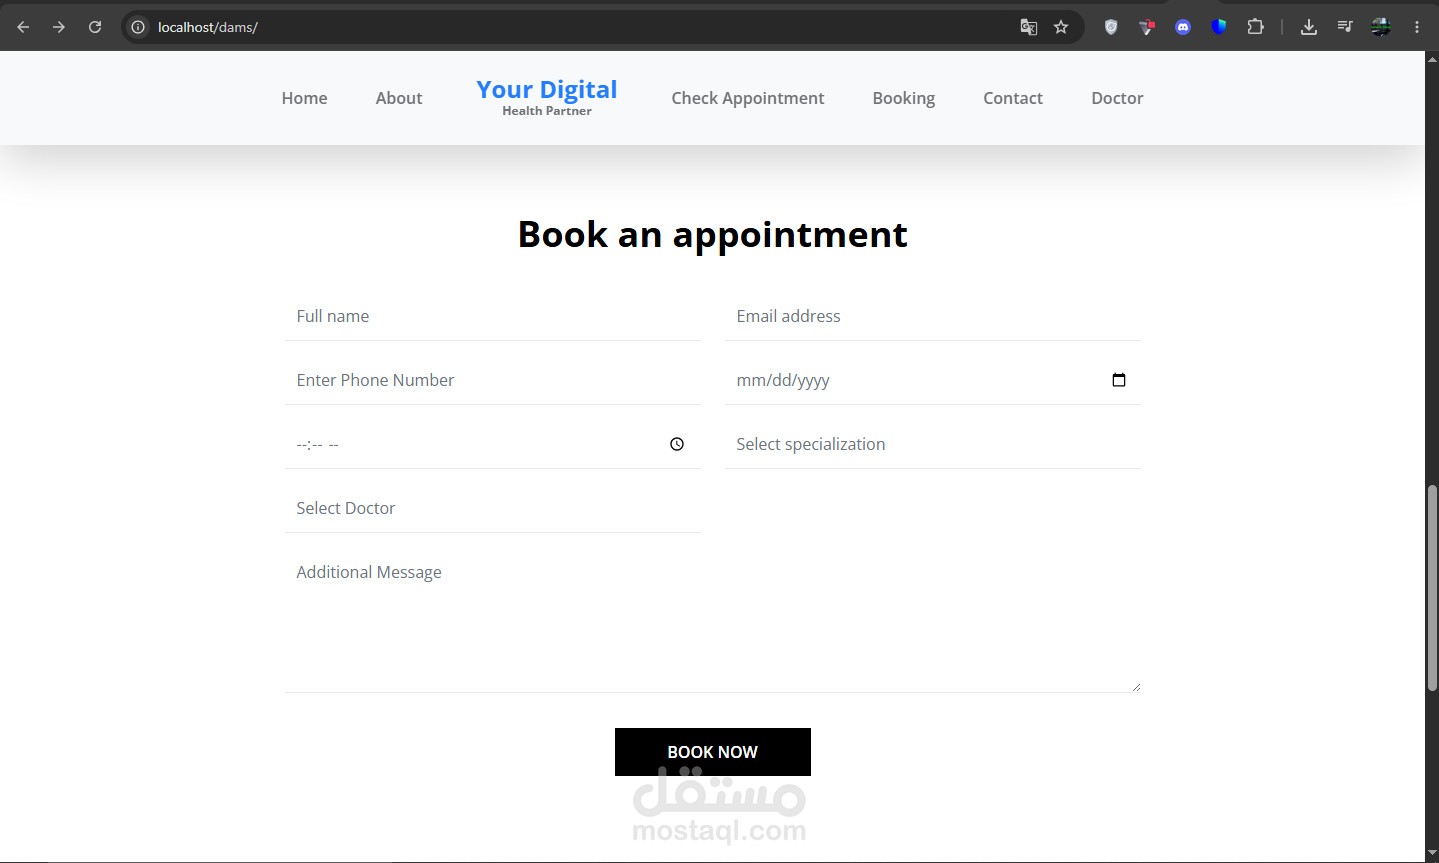Open the Chrome three-dot menu
Screen dimensions: 1439x863
[1417, 27]
